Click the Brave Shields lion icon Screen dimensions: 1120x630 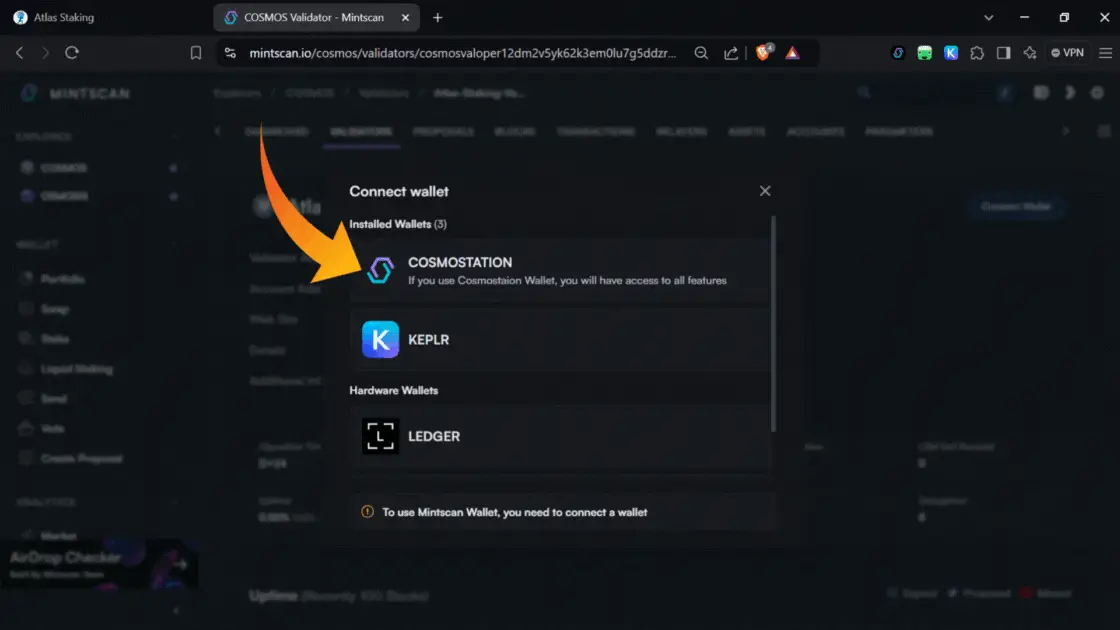[764, 53]
